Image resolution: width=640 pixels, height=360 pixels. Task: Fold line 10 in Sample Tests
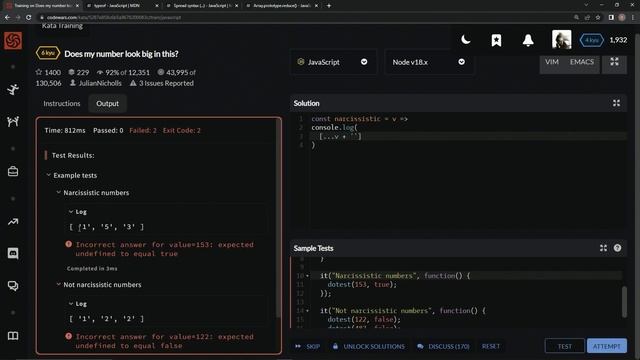coord(308,276)
